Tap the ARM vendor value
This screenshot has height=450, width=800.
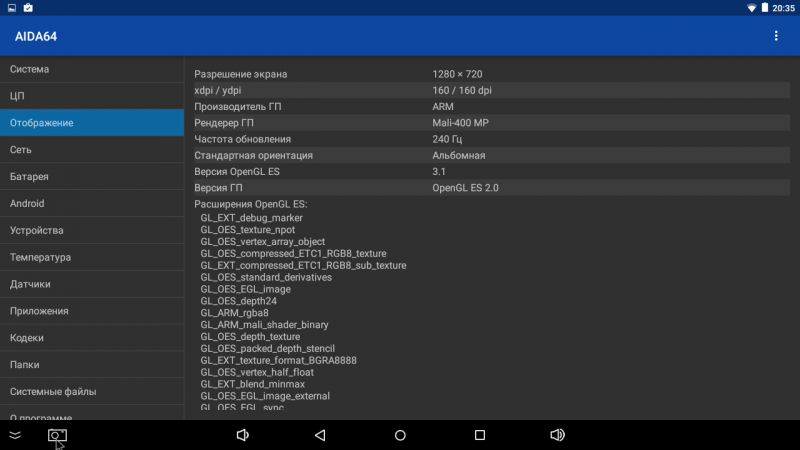coord(443,107)
